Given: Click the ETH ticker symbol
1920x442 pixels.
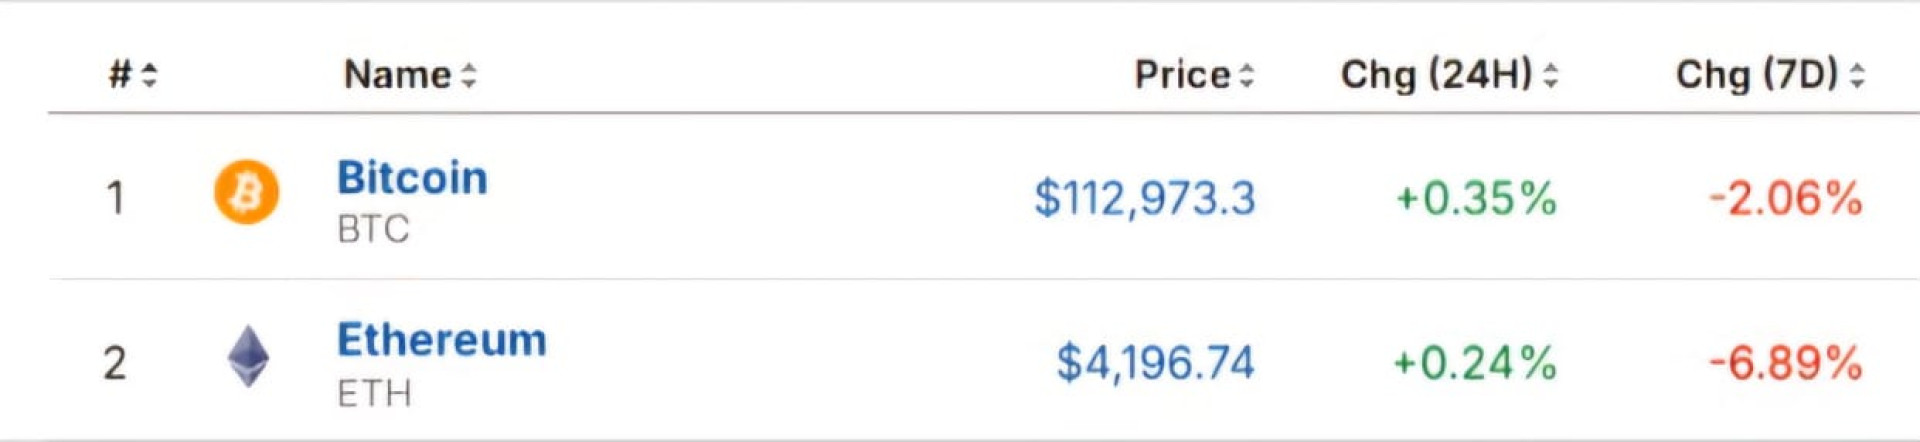Looking at the screenshot, I should click(374, 394).
